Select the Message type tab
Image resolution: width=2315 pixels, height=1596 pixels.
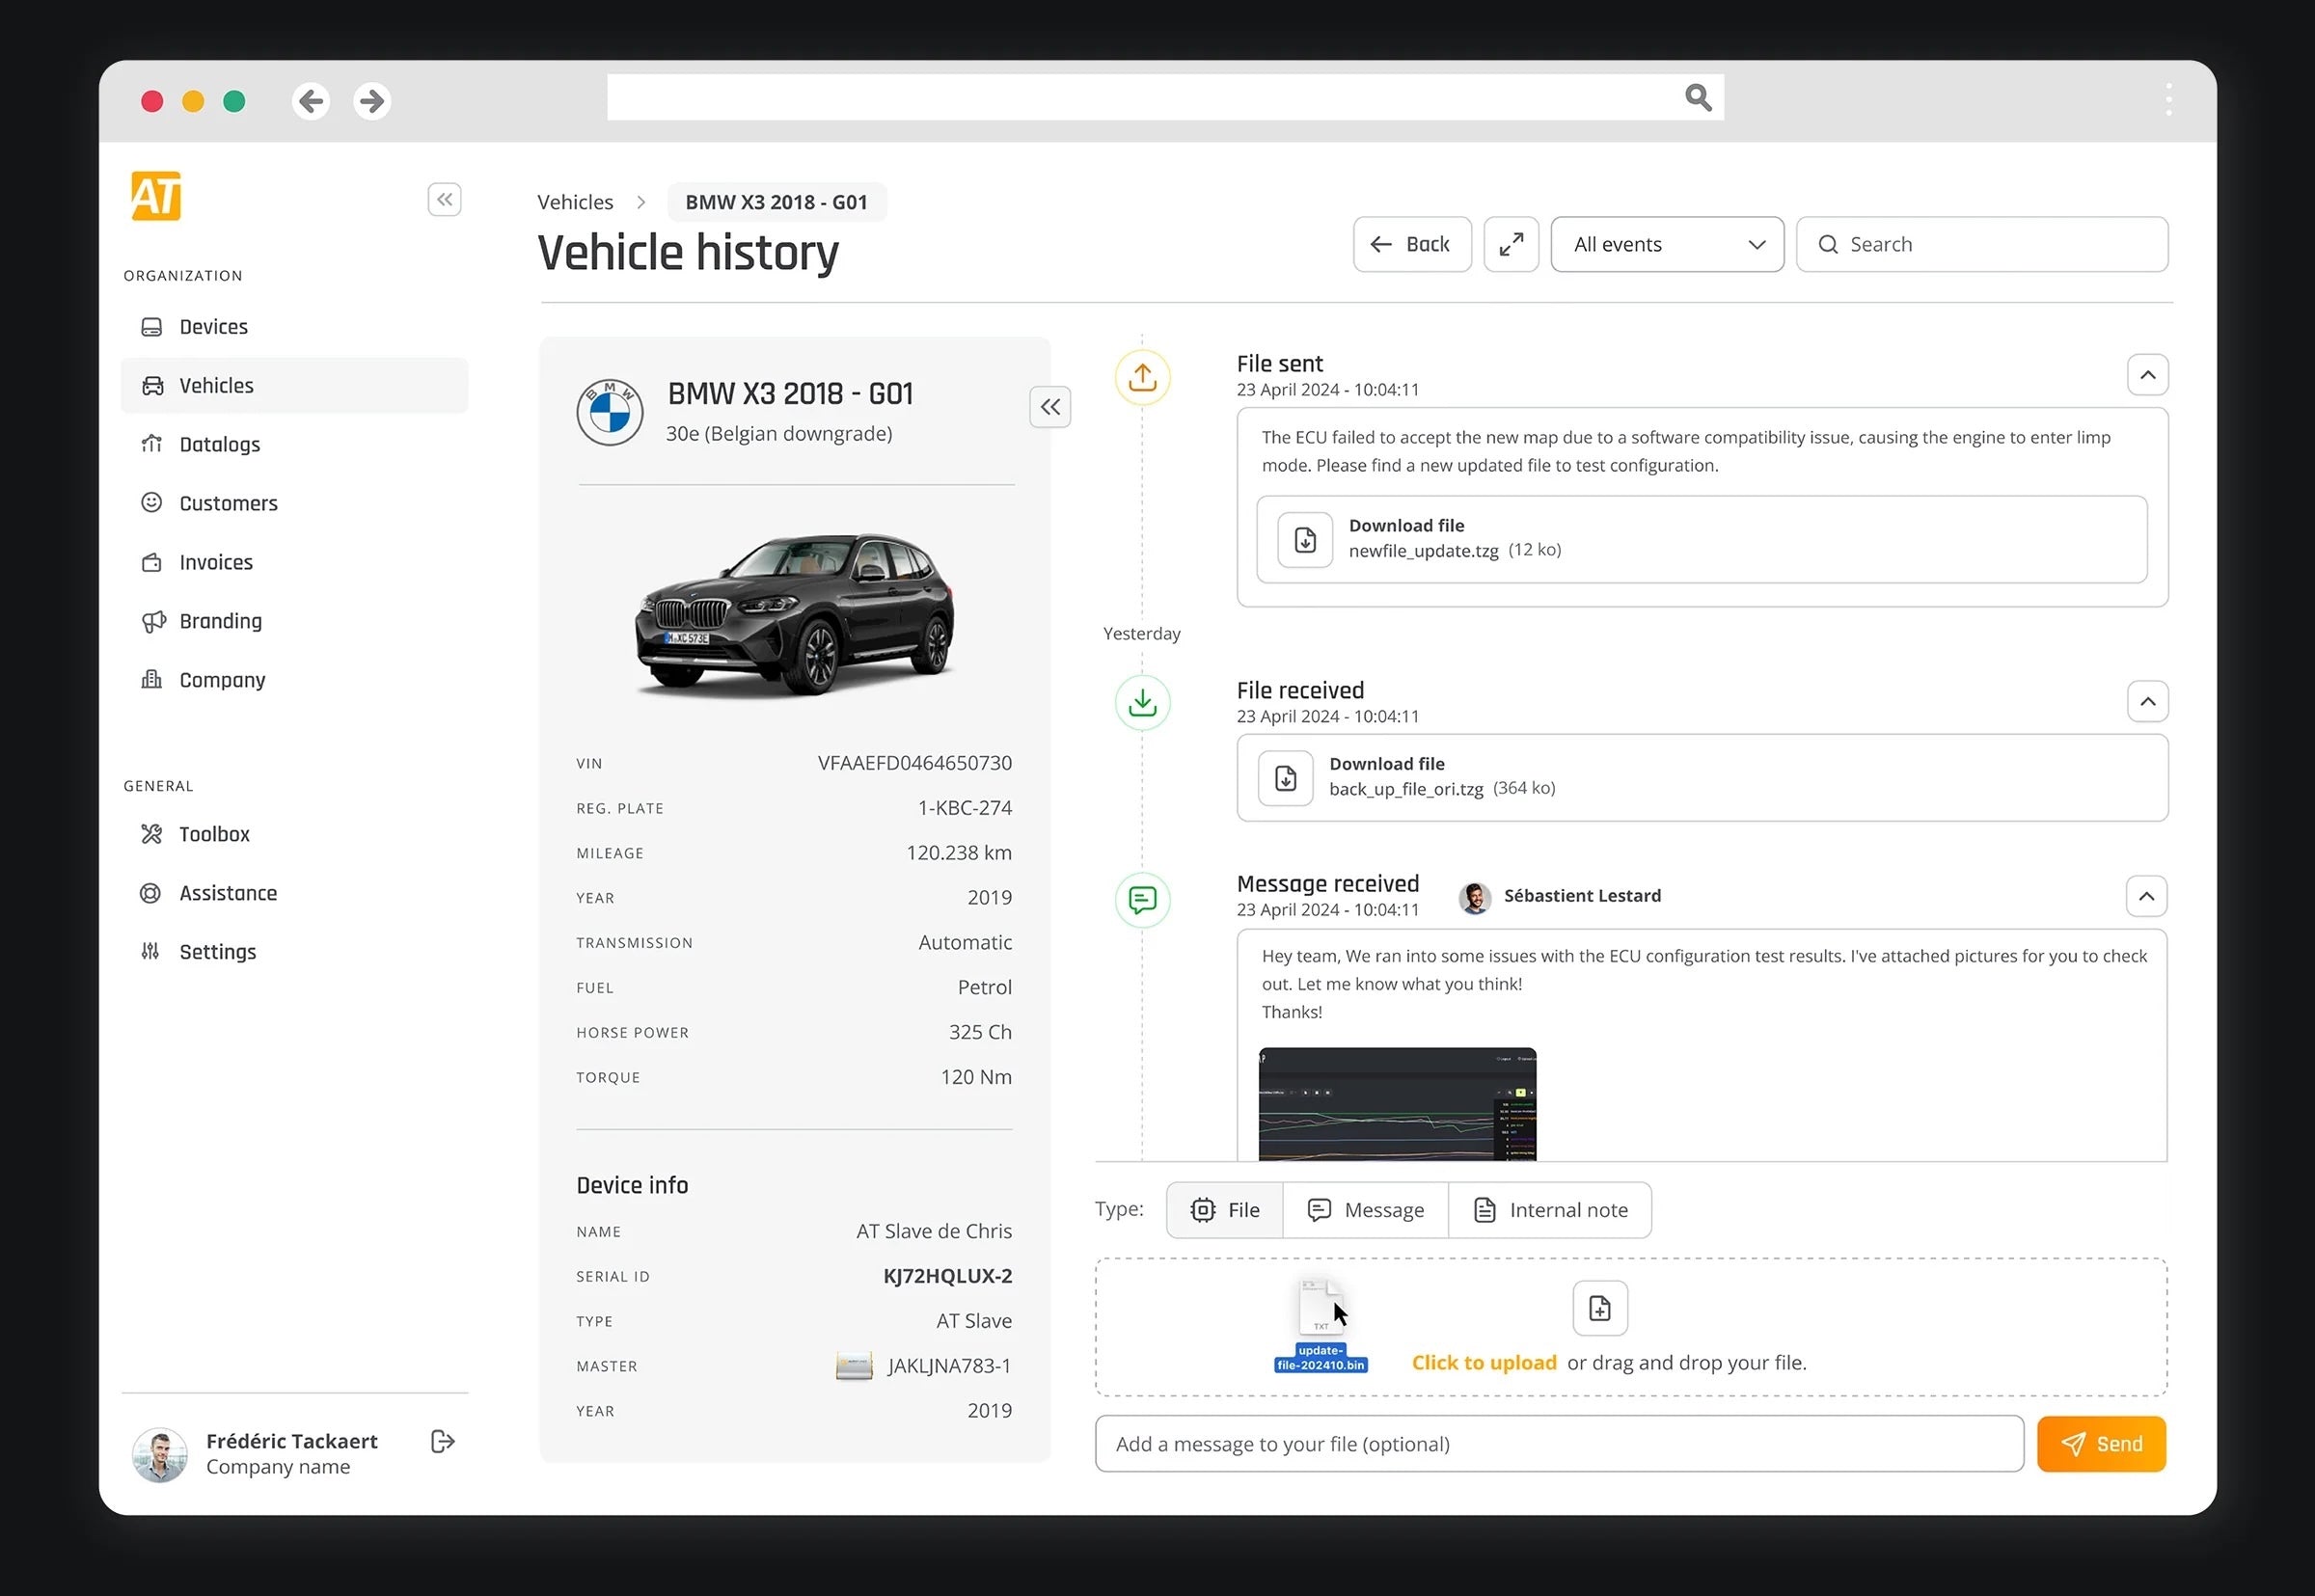[1366, 1210]
